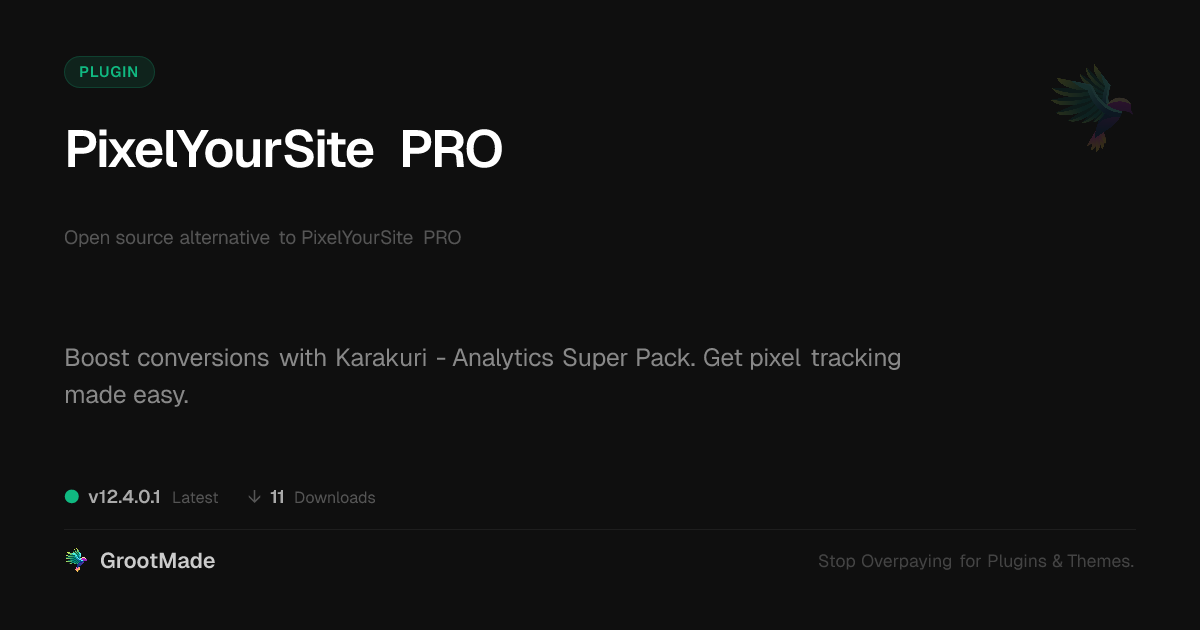The height and width of the screenshot is (630, 1200).
Task: Click the download count number 11
Action: tap(277, 497)
